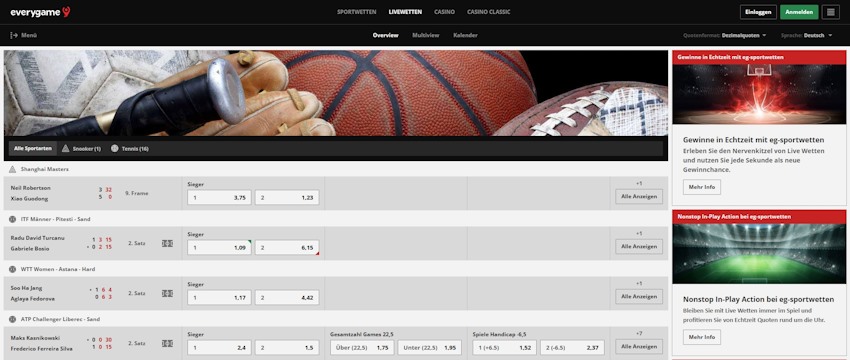
Task: Open ITF Männer - Pitesti - Sand heading
Action: point(55,219)
